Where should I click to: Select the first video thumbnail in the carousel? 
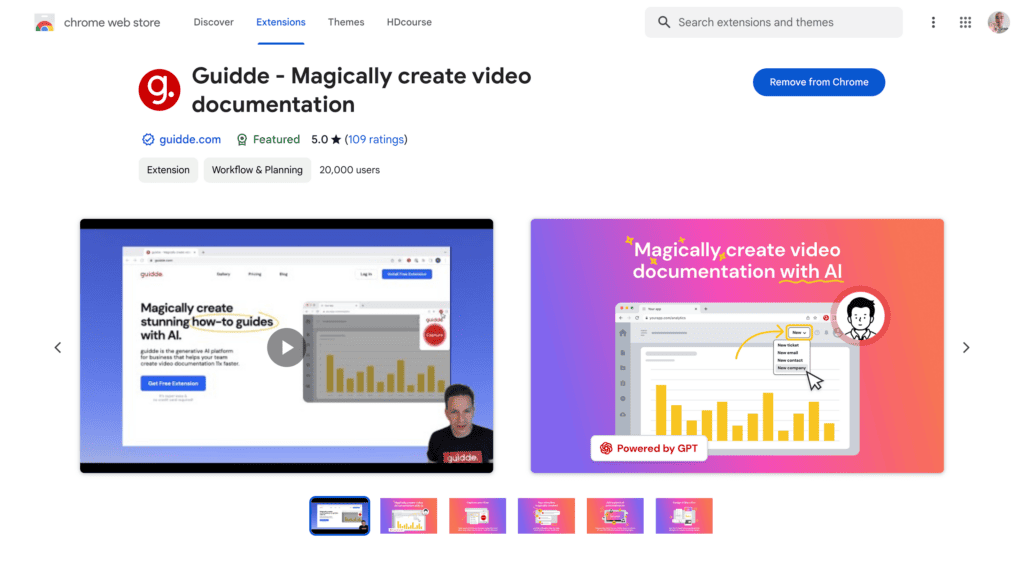tap(340, 516)
